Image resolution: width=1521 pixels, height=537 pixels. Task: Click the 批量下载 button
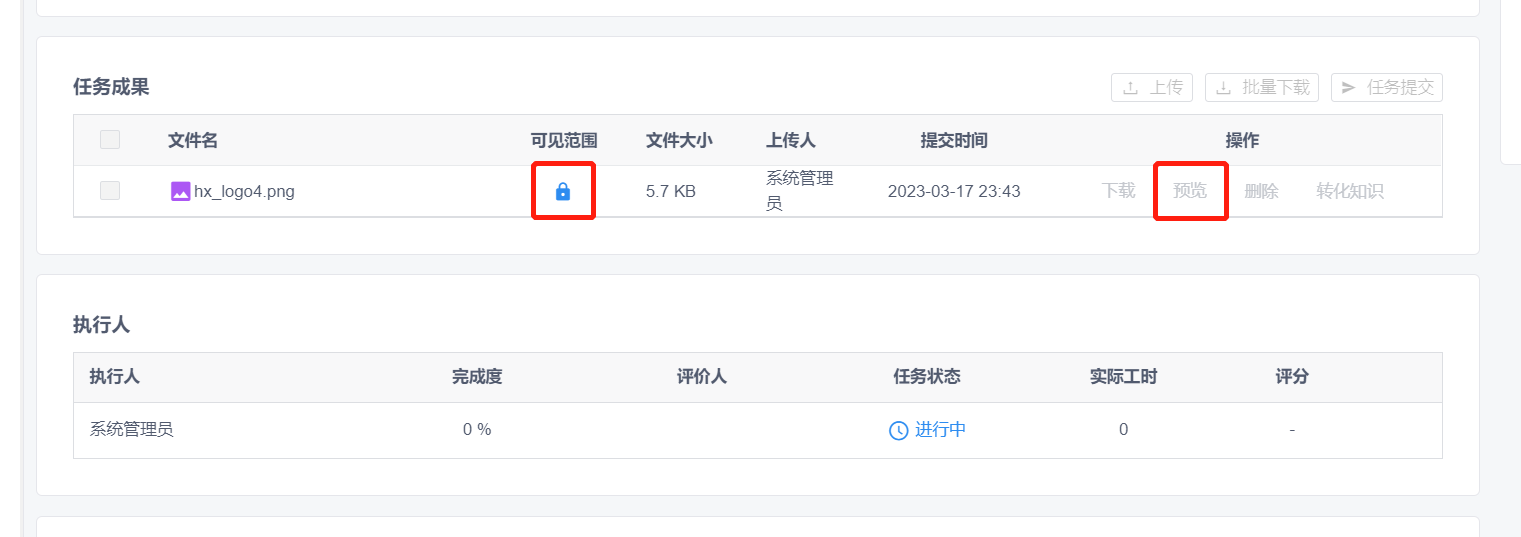tap(1262, 88)
